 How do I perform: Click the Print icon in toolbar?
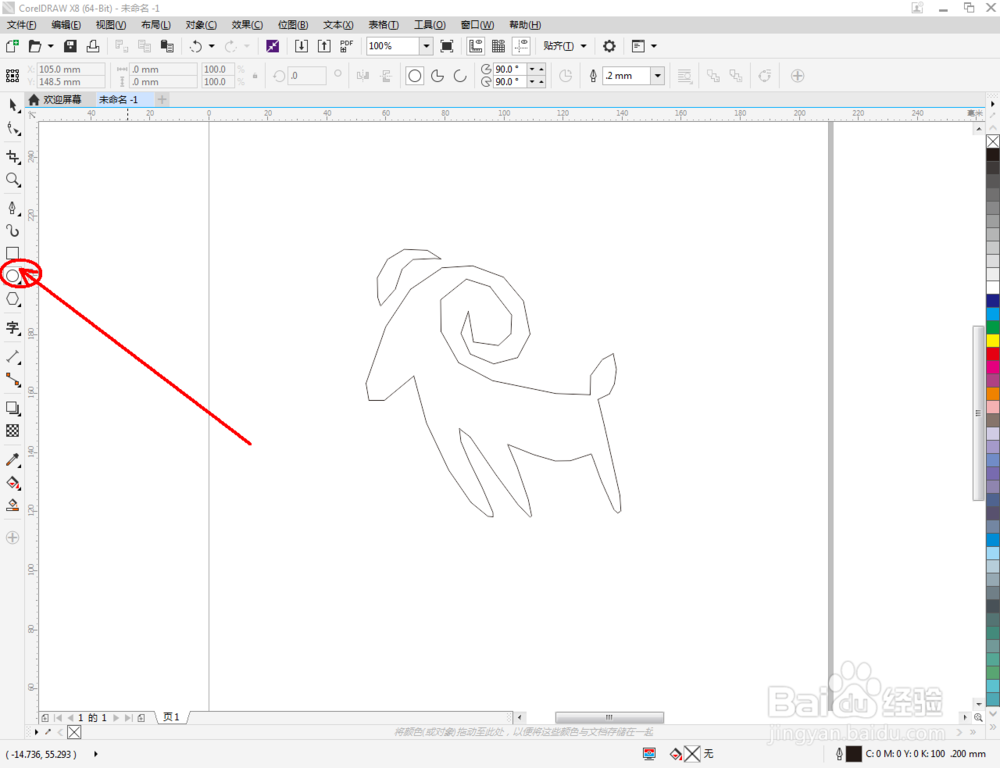(93, 46)
